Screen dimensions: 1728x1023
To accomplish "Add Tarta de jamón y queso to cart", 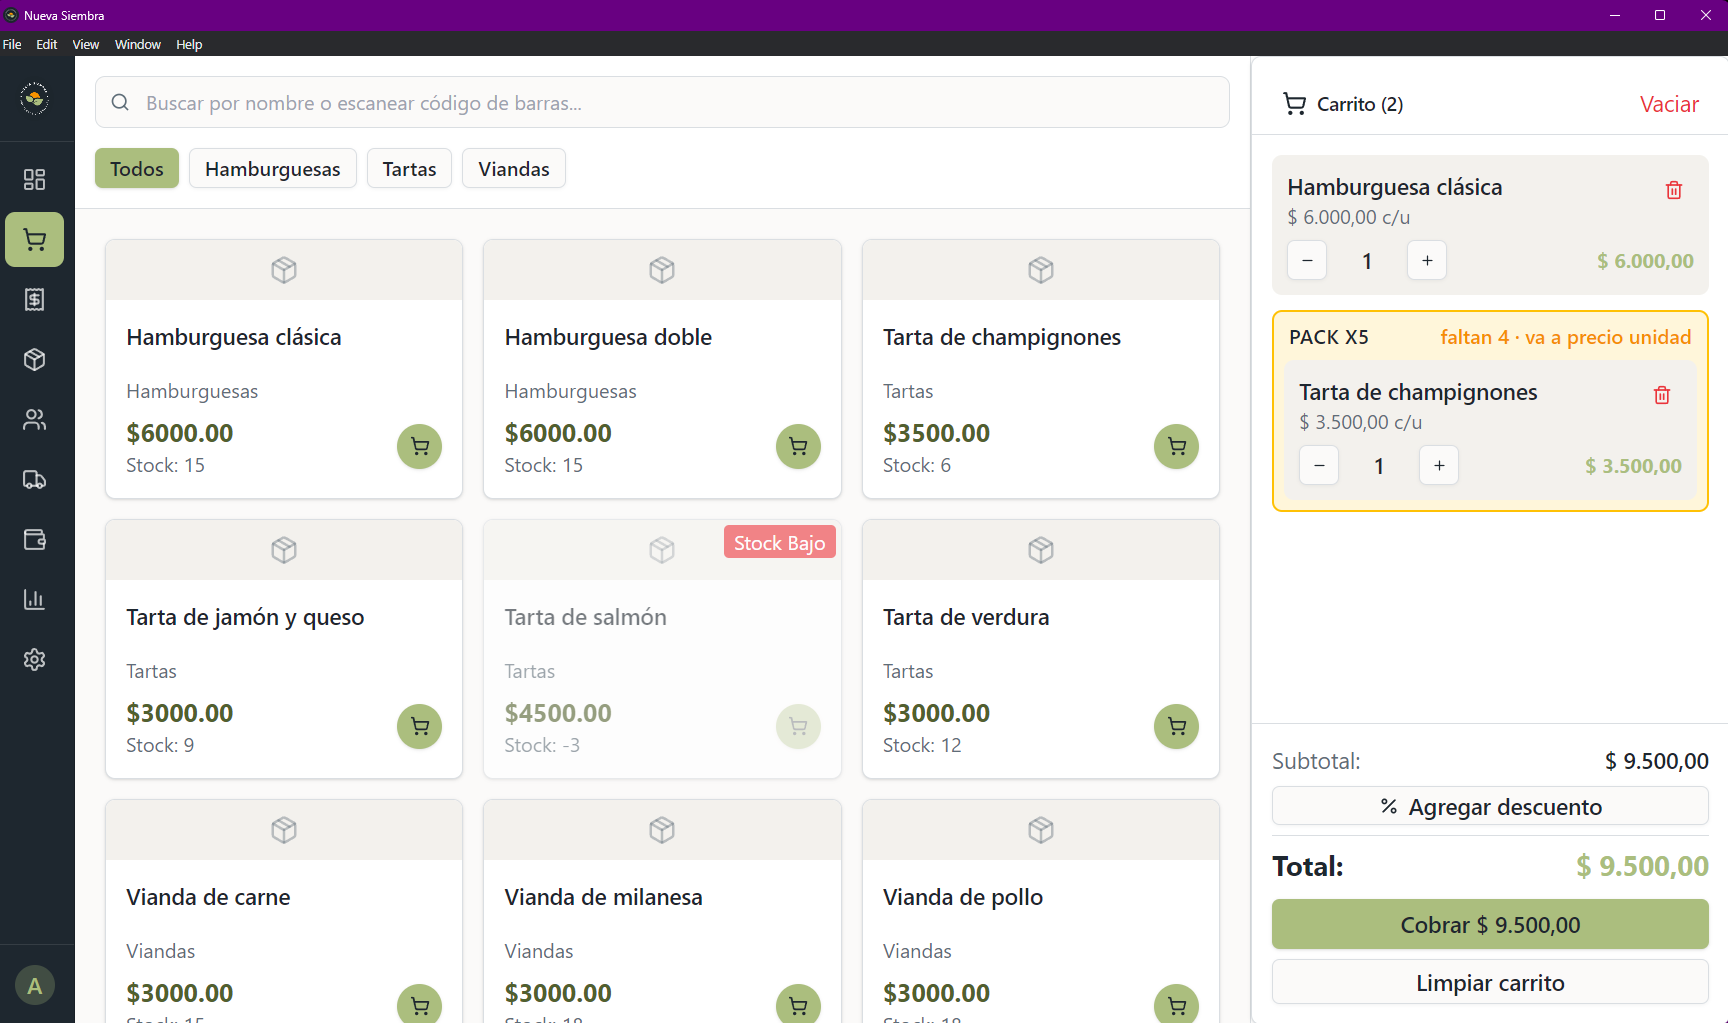I will (x=420, y=727).
